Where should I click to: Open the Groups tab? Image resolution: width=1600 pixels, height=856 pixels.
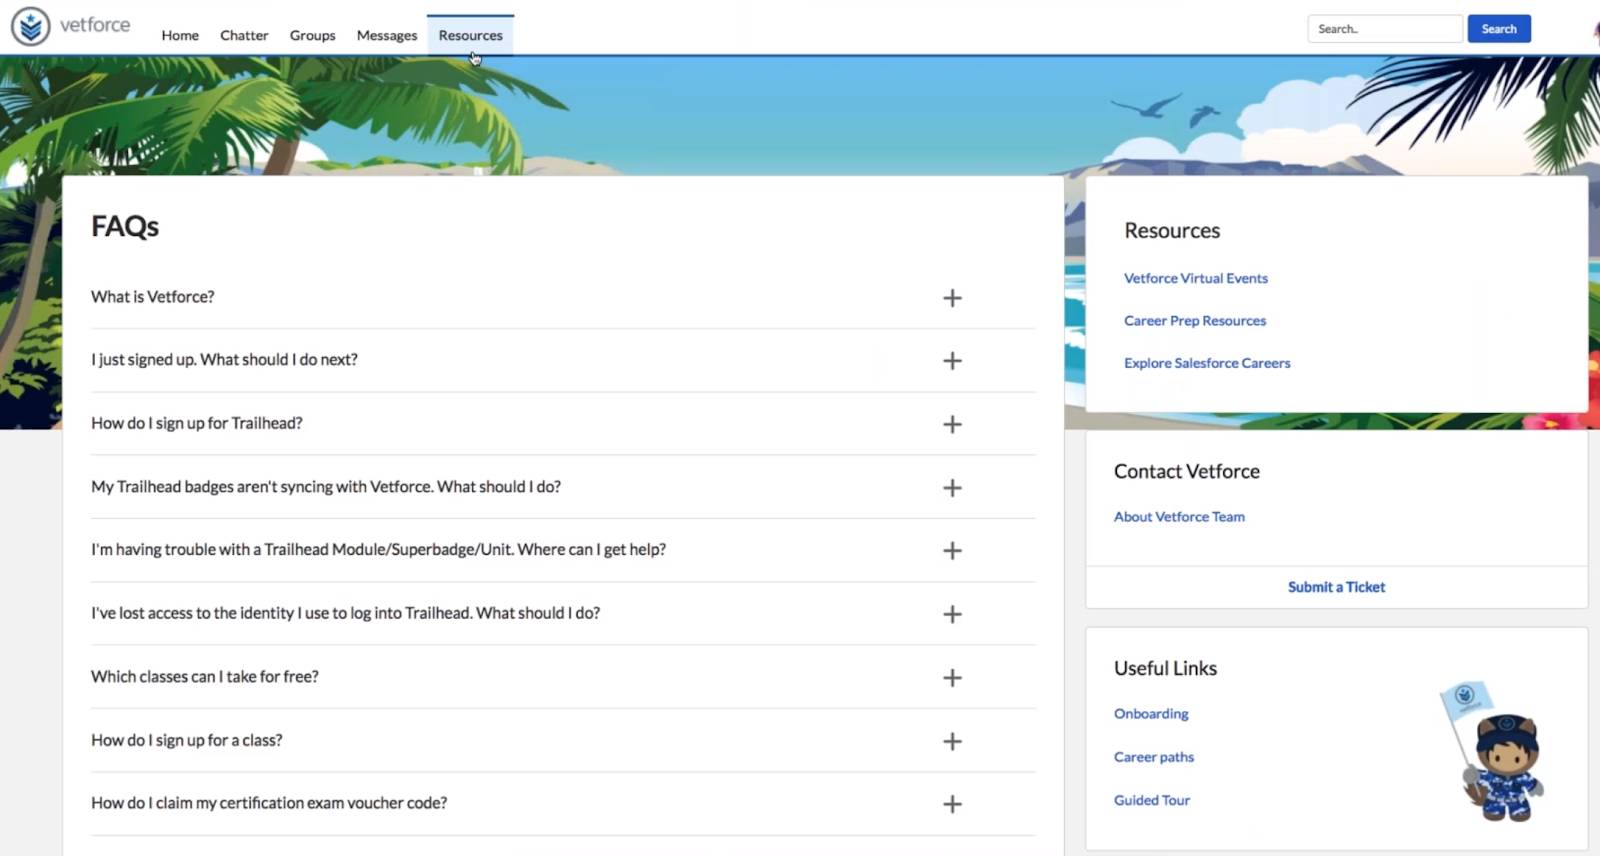(312, 35)
